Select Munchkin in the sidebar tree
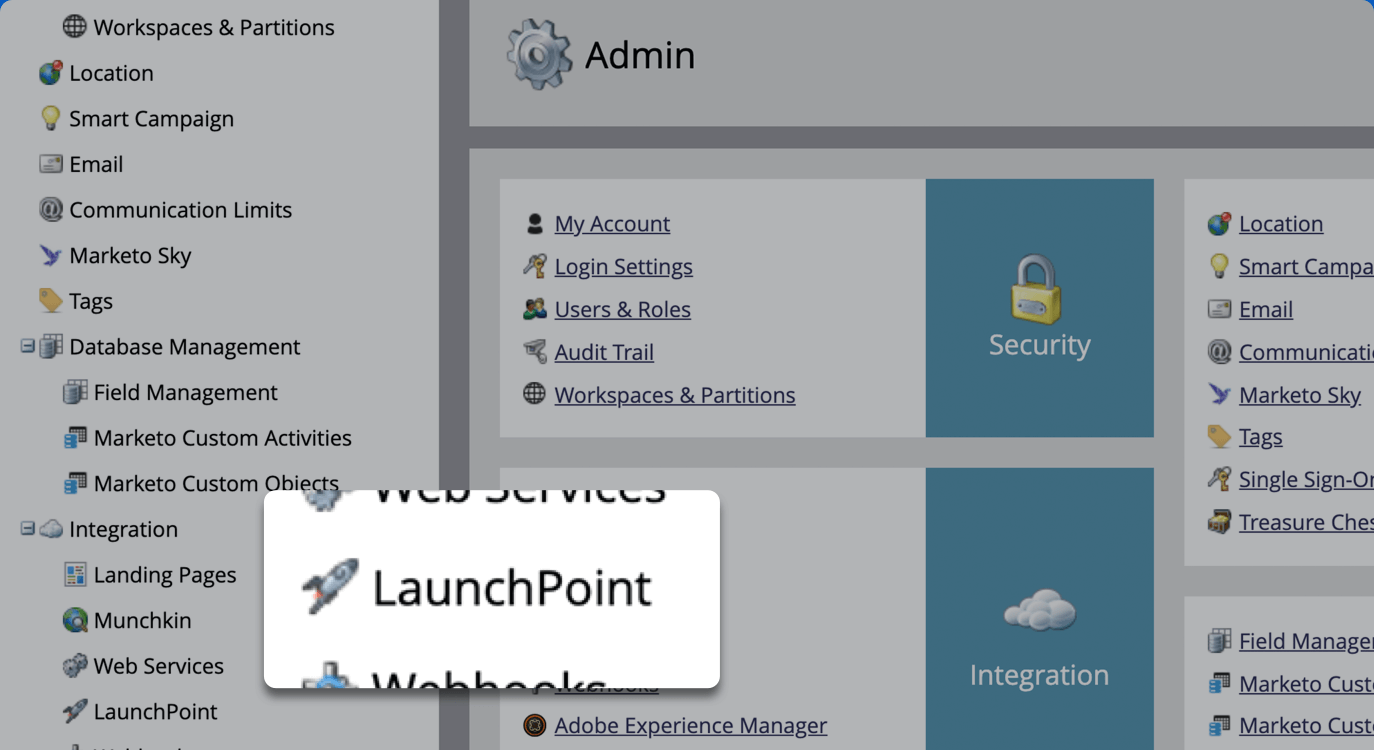This screenshot has height=750, width=1374. [x=143, y=621]
